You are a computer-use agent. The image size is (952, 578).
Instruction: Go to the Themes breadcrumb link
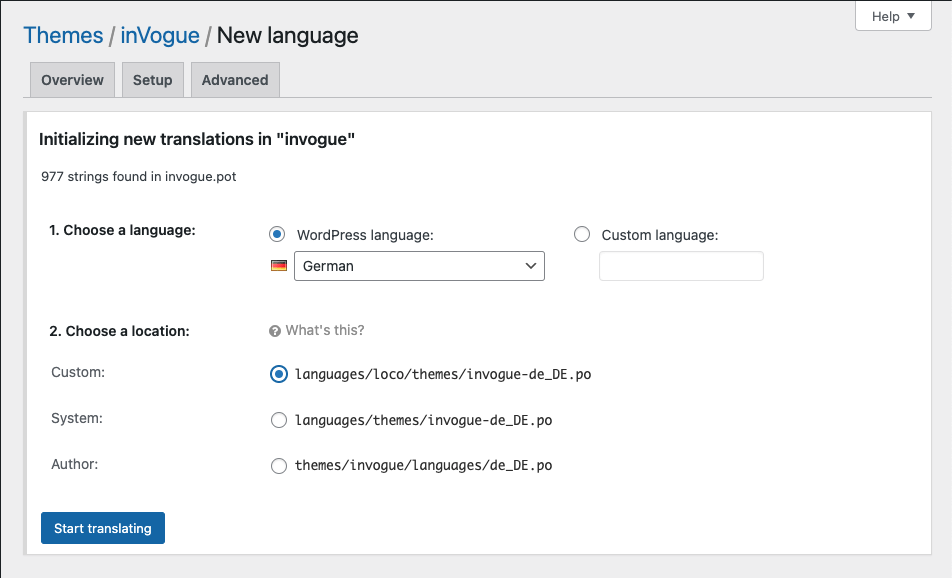point(63,36)
